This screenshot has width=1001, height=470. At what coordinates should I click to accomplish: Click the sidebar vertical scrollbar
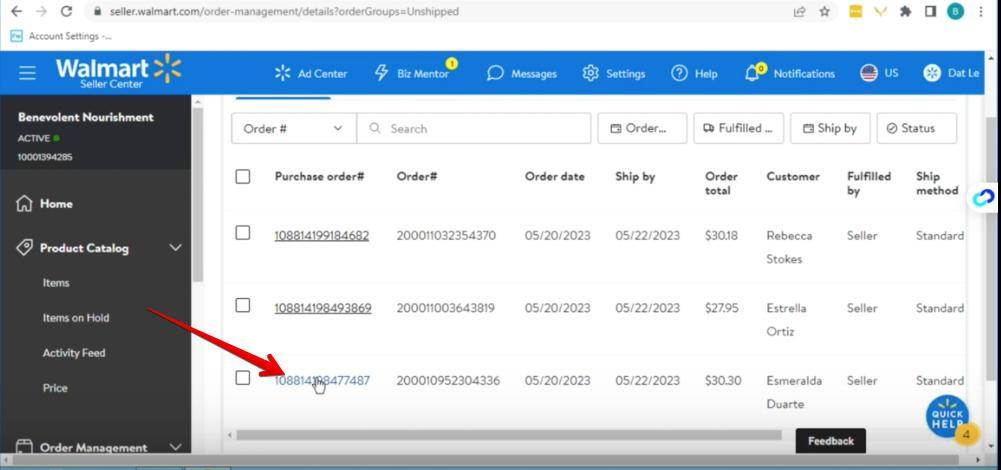[197, 195]
